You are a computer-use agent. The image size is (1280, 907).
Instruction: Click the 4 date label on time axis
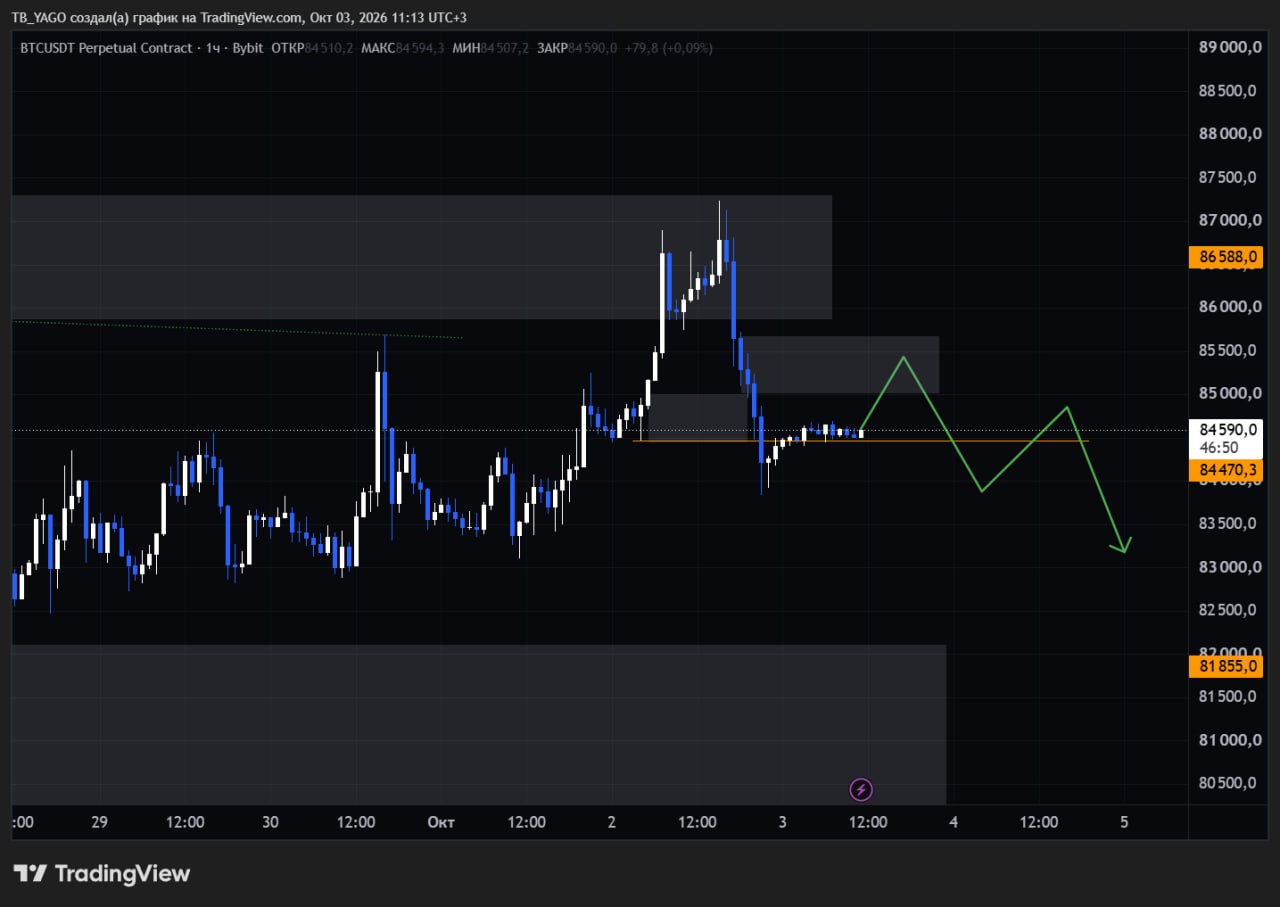click(x=953, y=822)
